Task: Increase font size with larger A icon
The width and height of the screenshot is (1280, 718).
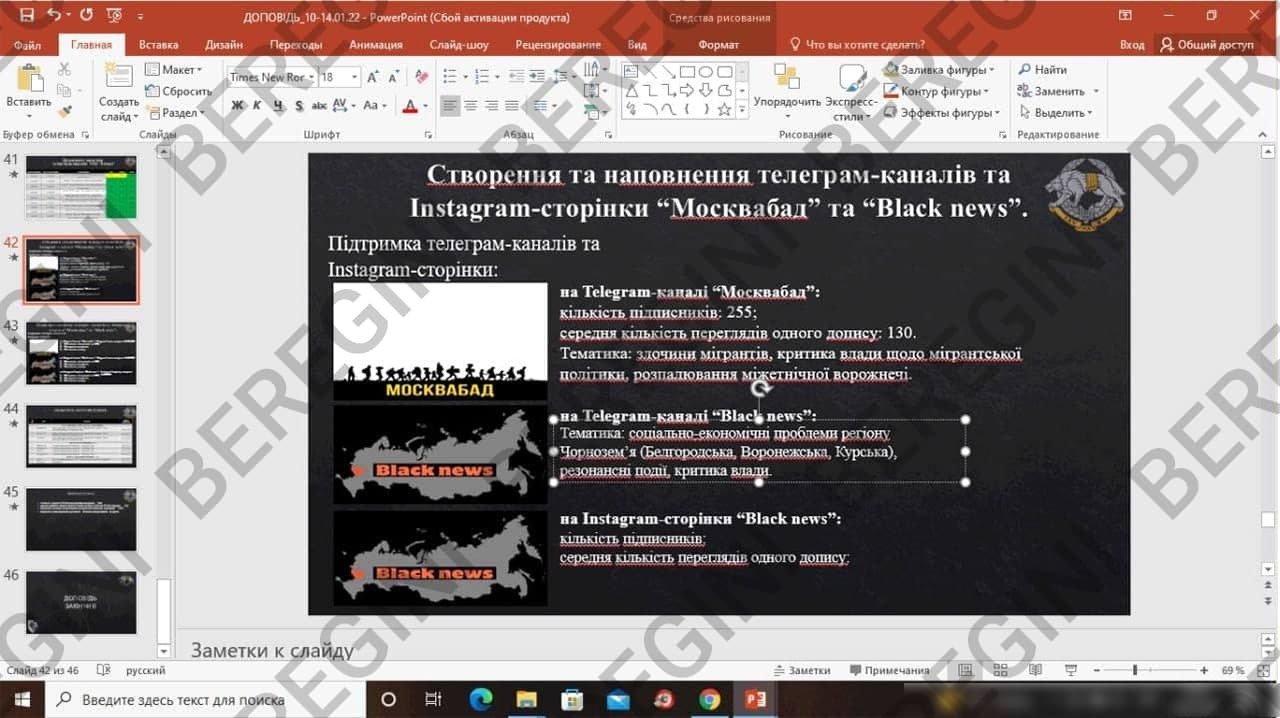Action: tap(373, 77)
